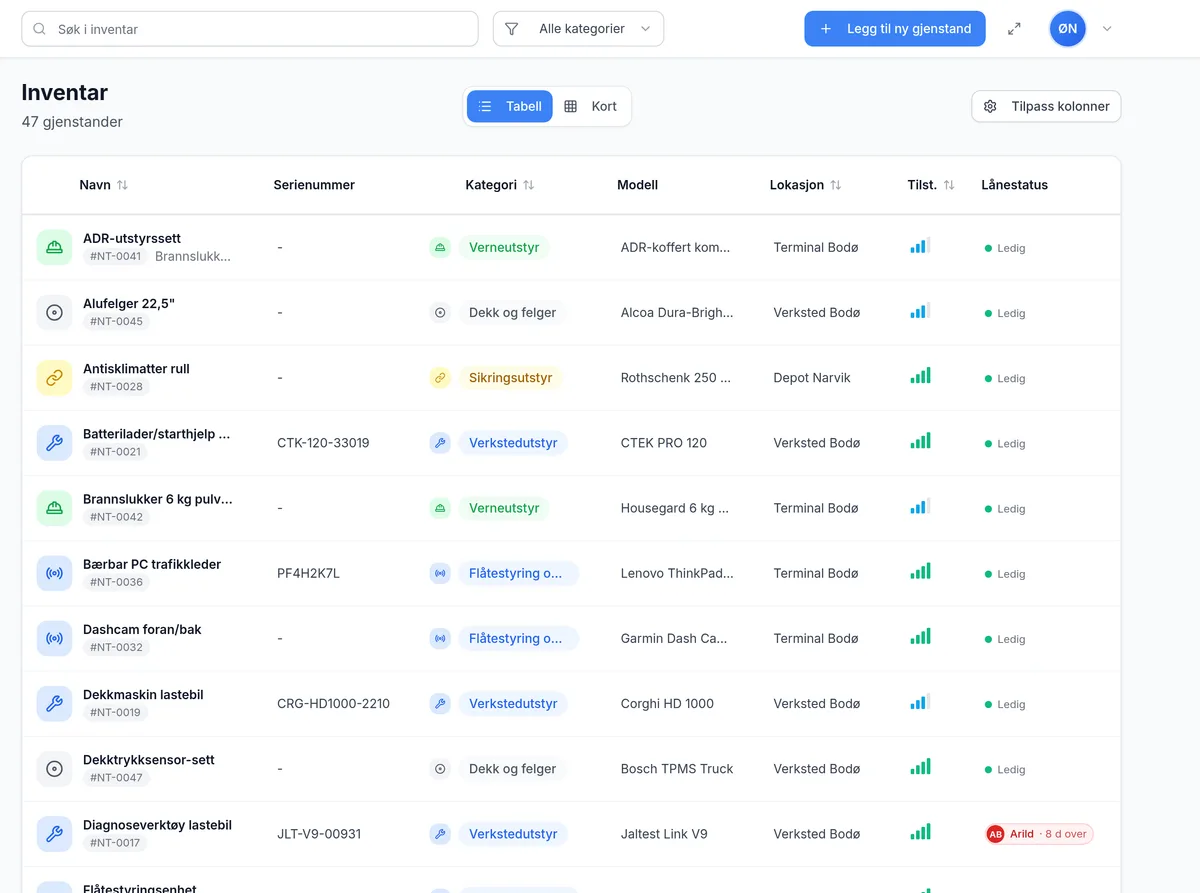Click the helmet icon for ADR-utstyrssett
Viewport: 1200px width, 893px height.
54,247
